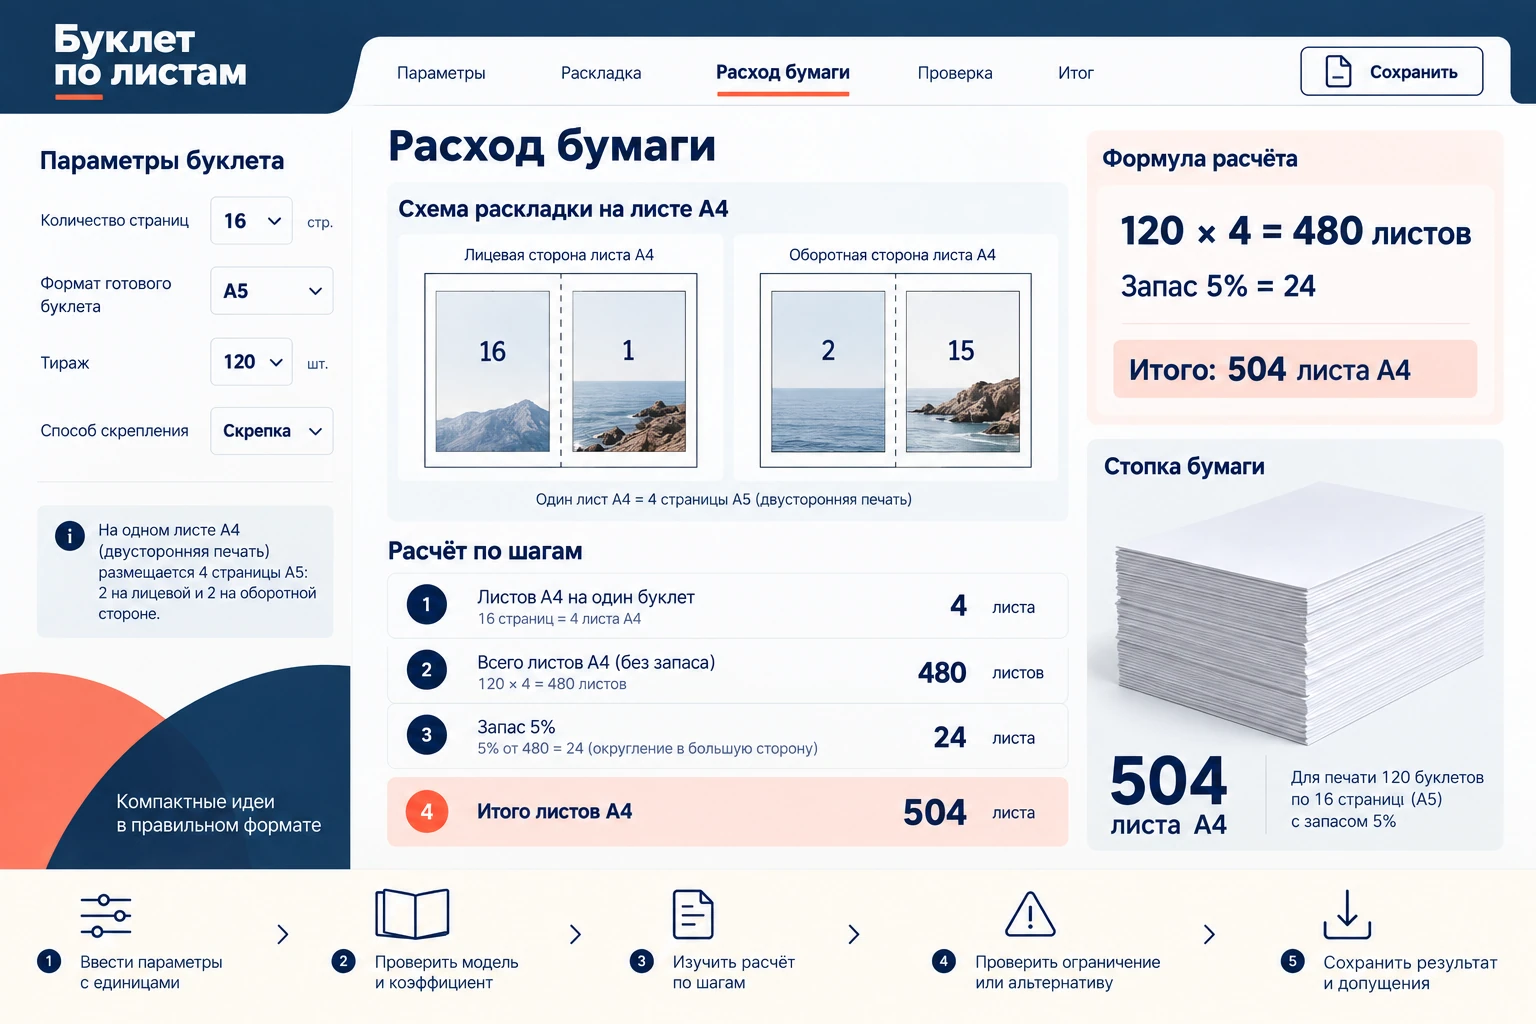Image resolution: width=1536 pixels, height=1024 pixels.
Task: Click the download icon for Сохранить результат
Action: click(1347, 914)
